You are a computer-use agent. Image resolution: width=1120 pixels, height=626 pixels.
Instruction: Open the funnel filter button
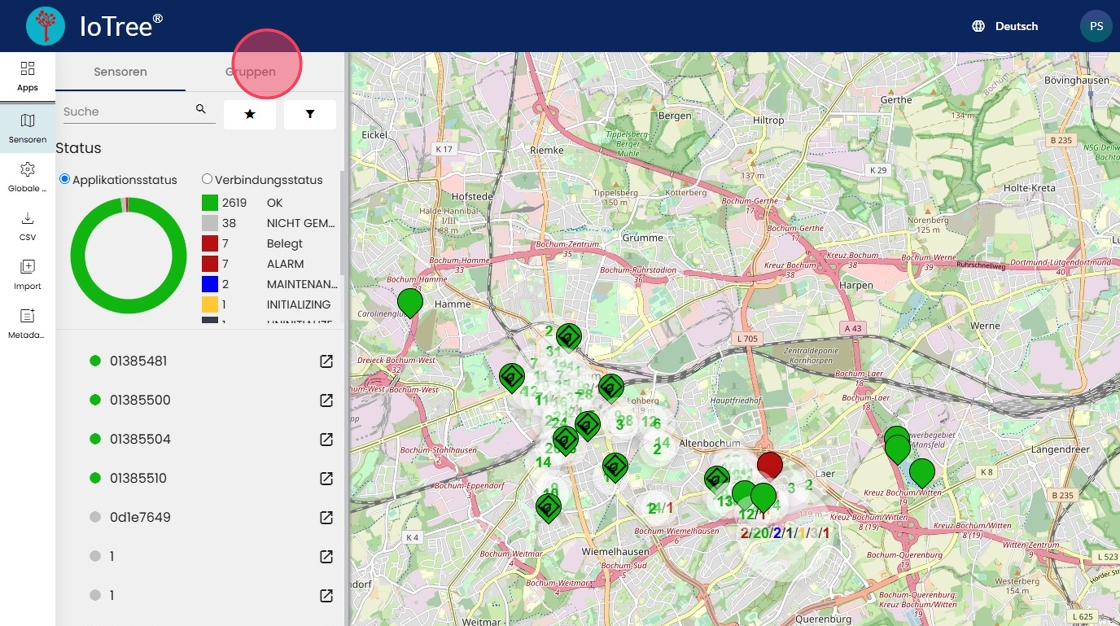[310, 114]
